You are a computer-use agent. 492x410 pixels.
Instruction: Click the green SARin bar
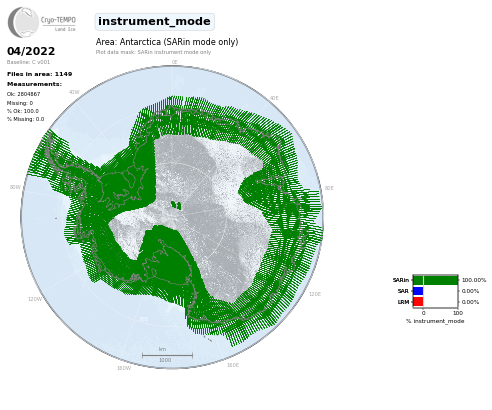435,280
